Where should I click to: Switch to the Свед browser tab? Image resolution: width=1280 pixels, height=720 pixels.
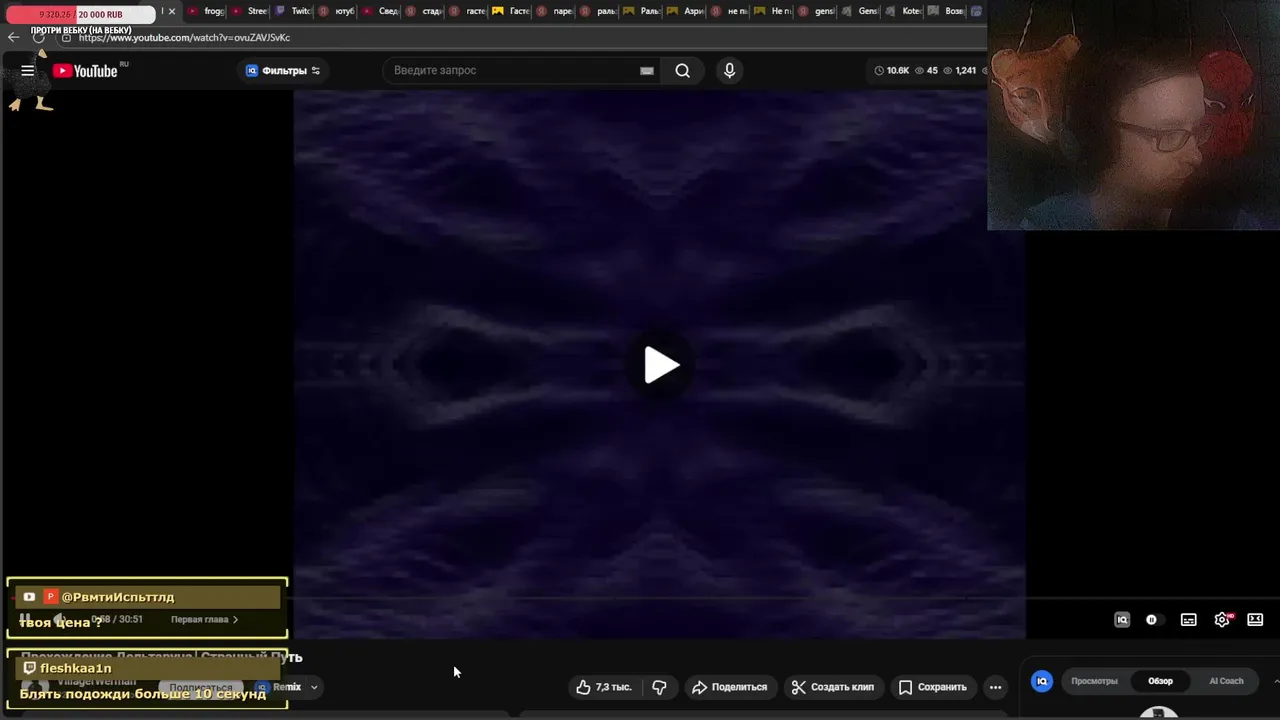tap(381, 12)
